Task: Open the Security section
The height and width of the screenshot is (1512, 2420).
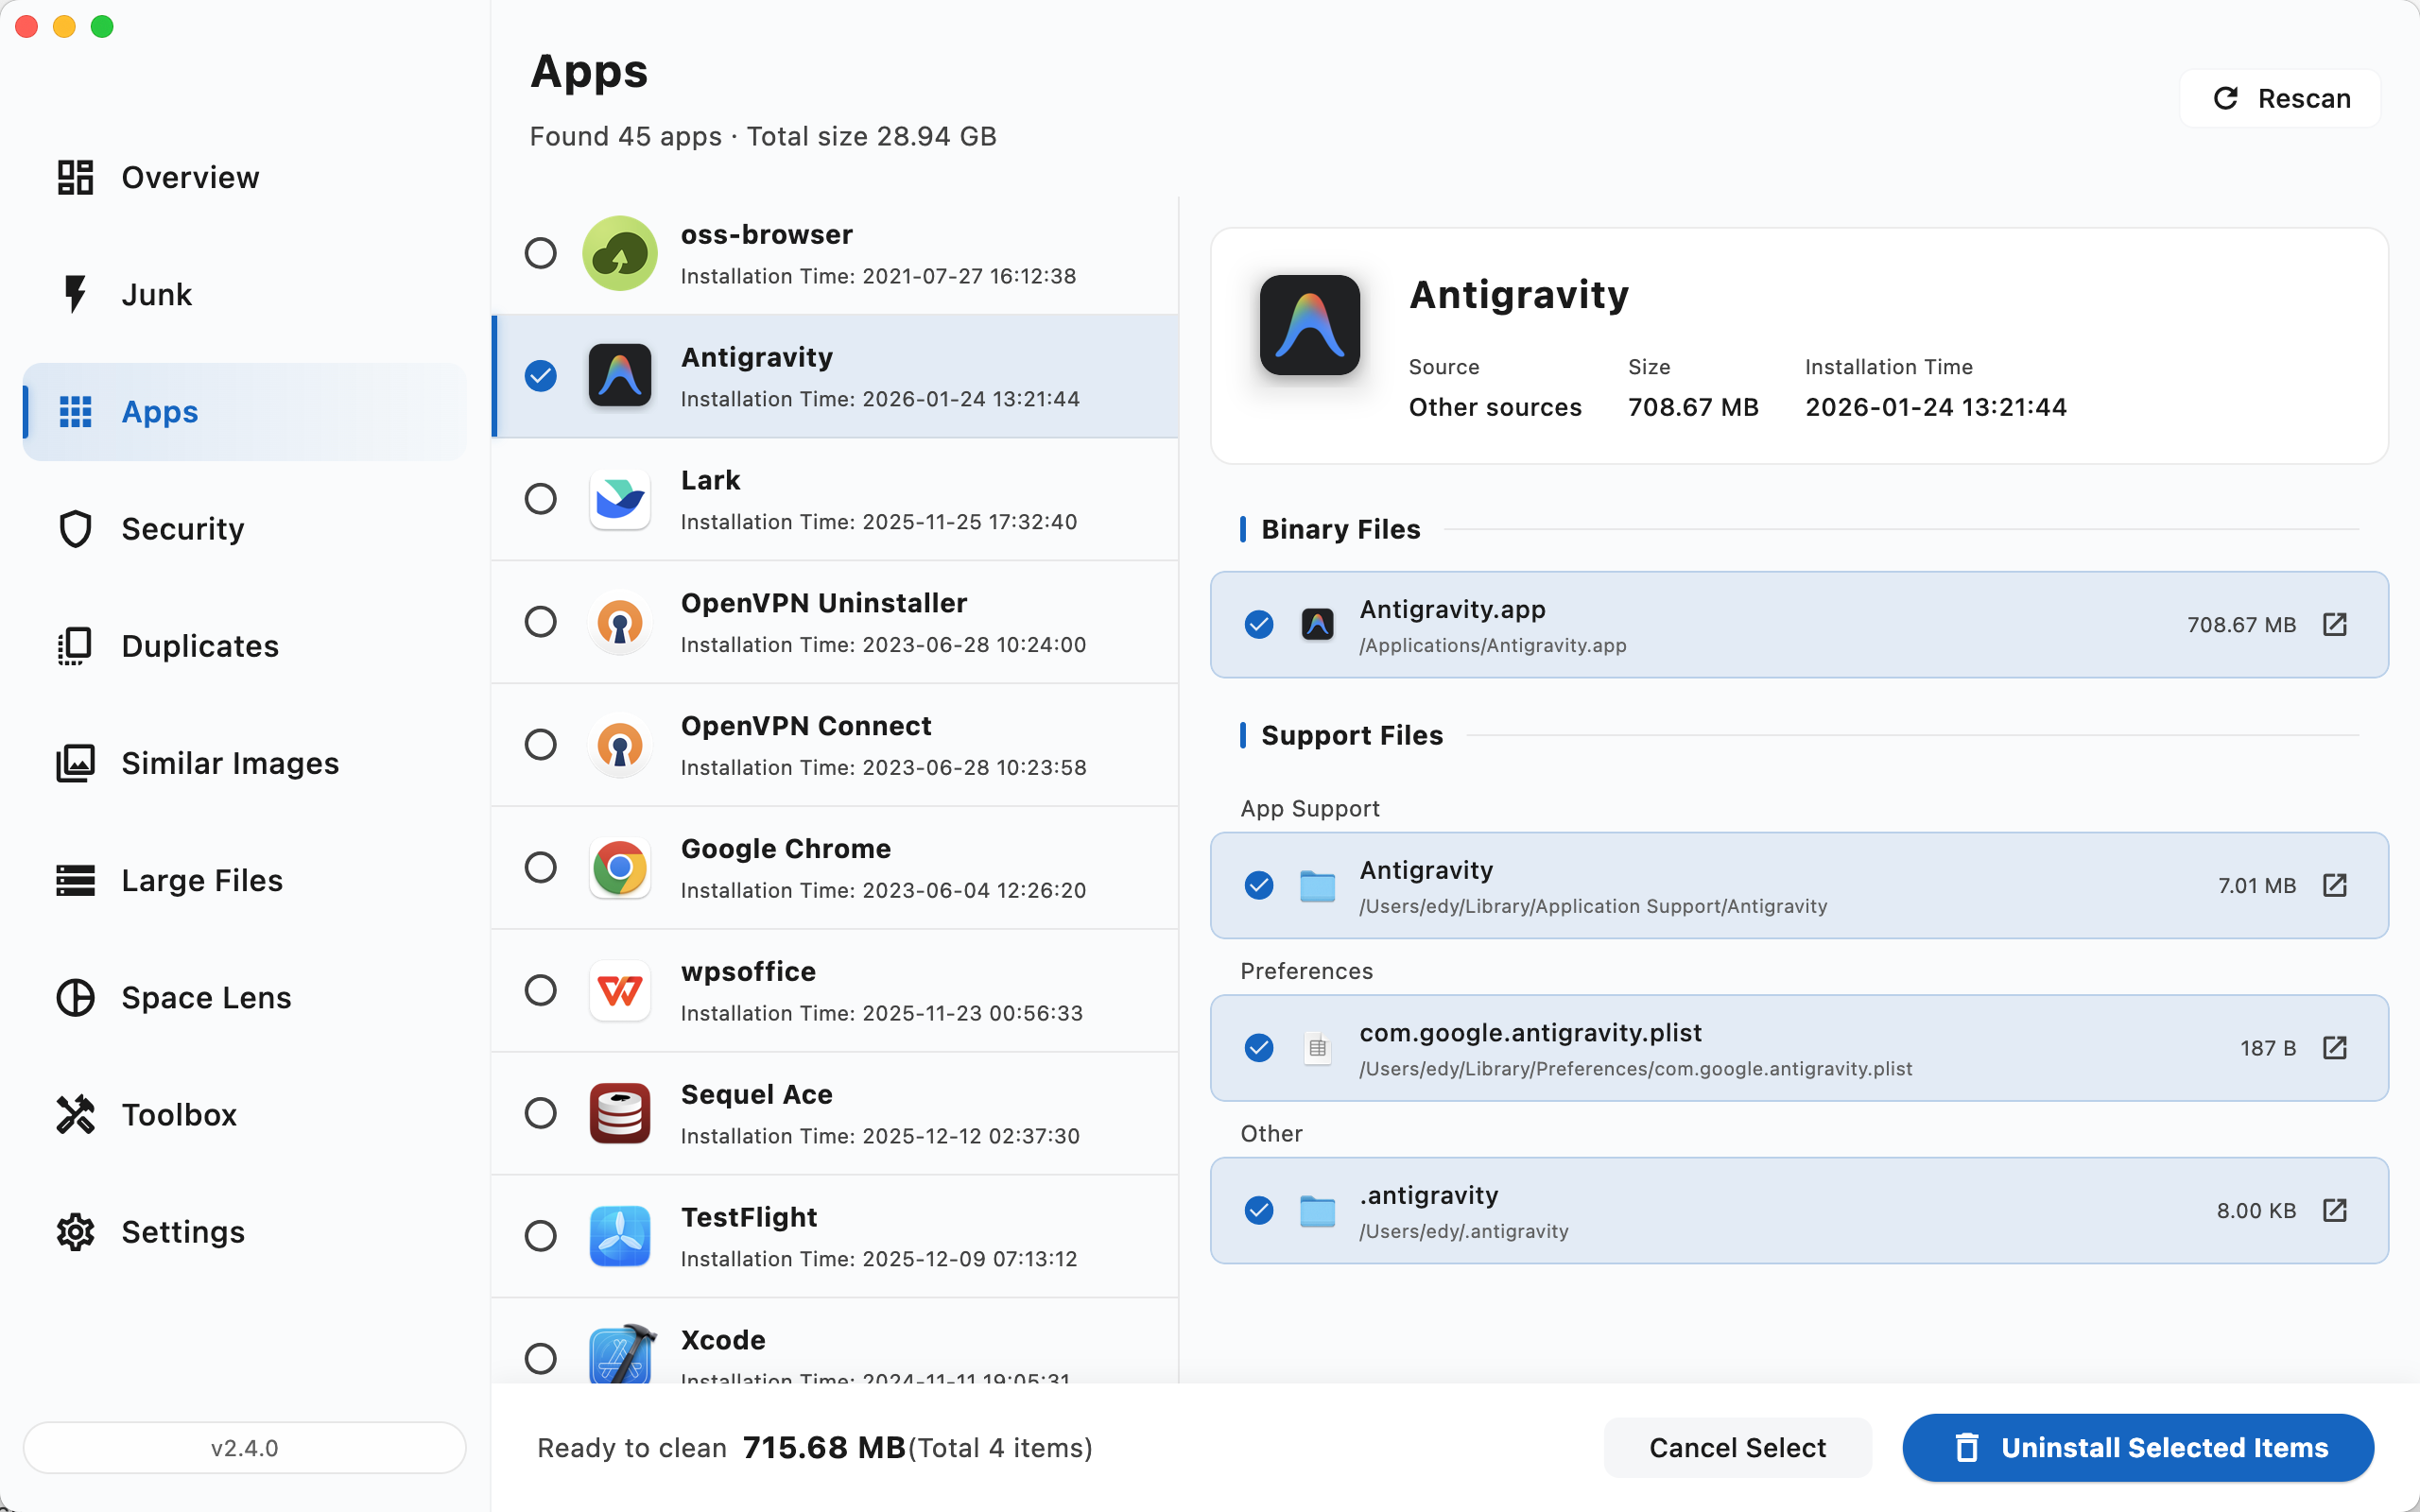Action: (x=244, y=528)
